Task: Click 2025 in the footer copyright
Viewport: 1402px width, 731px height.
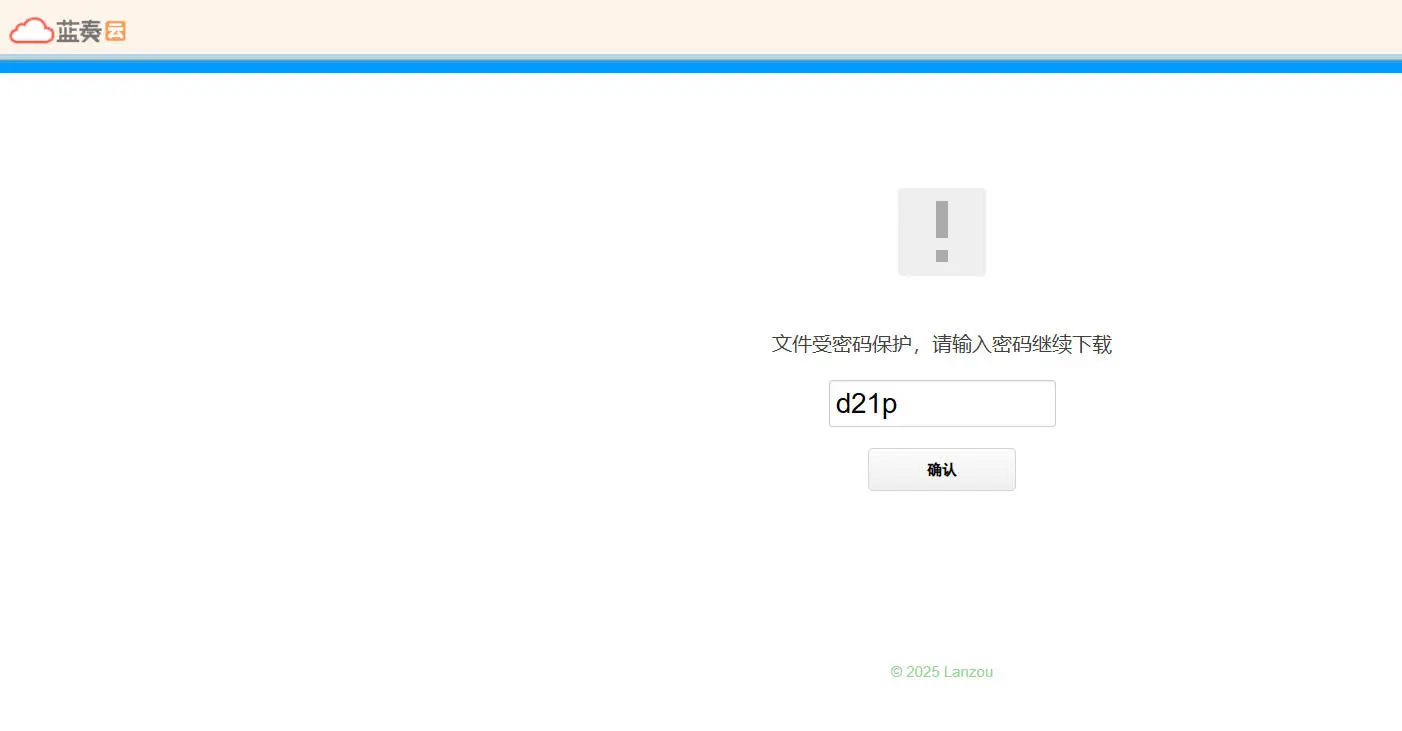Action: [x=923, y=672]
